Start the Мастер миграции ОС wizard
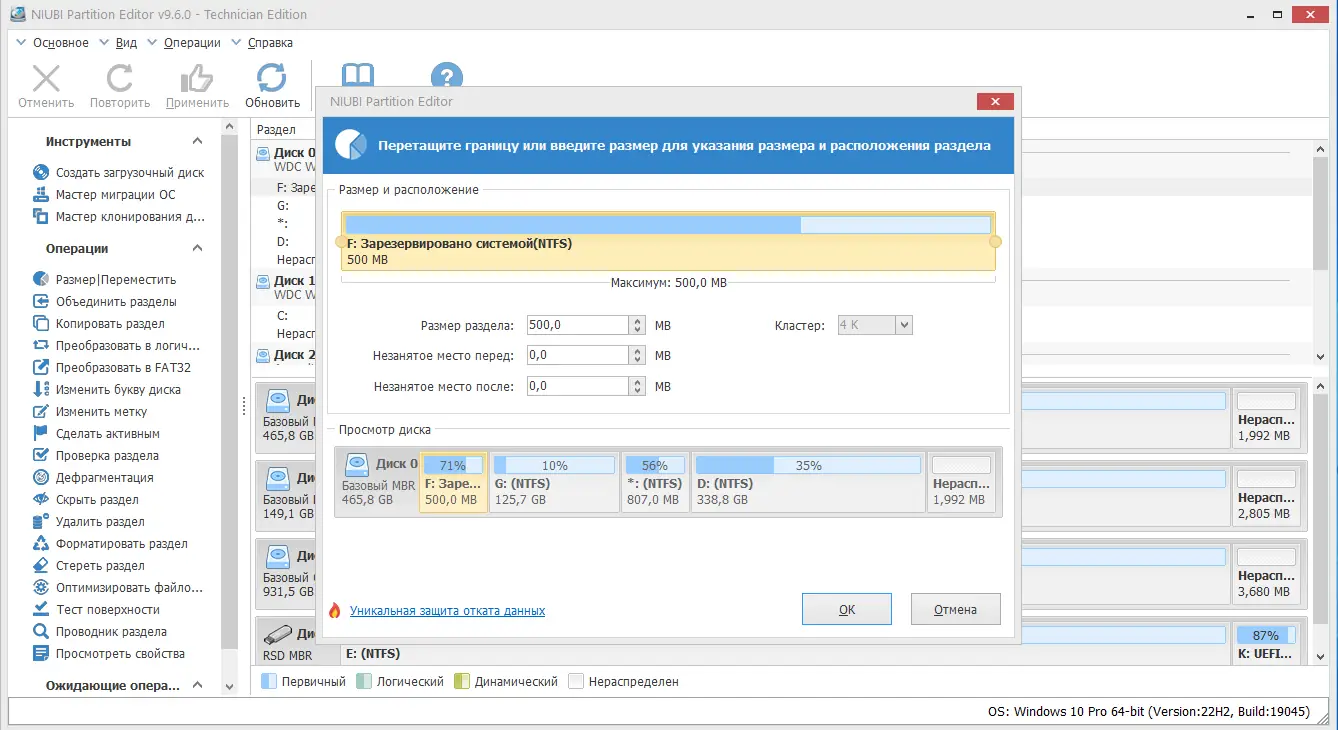The width and height of the screenshot is (1338, 730). [116, 195]
